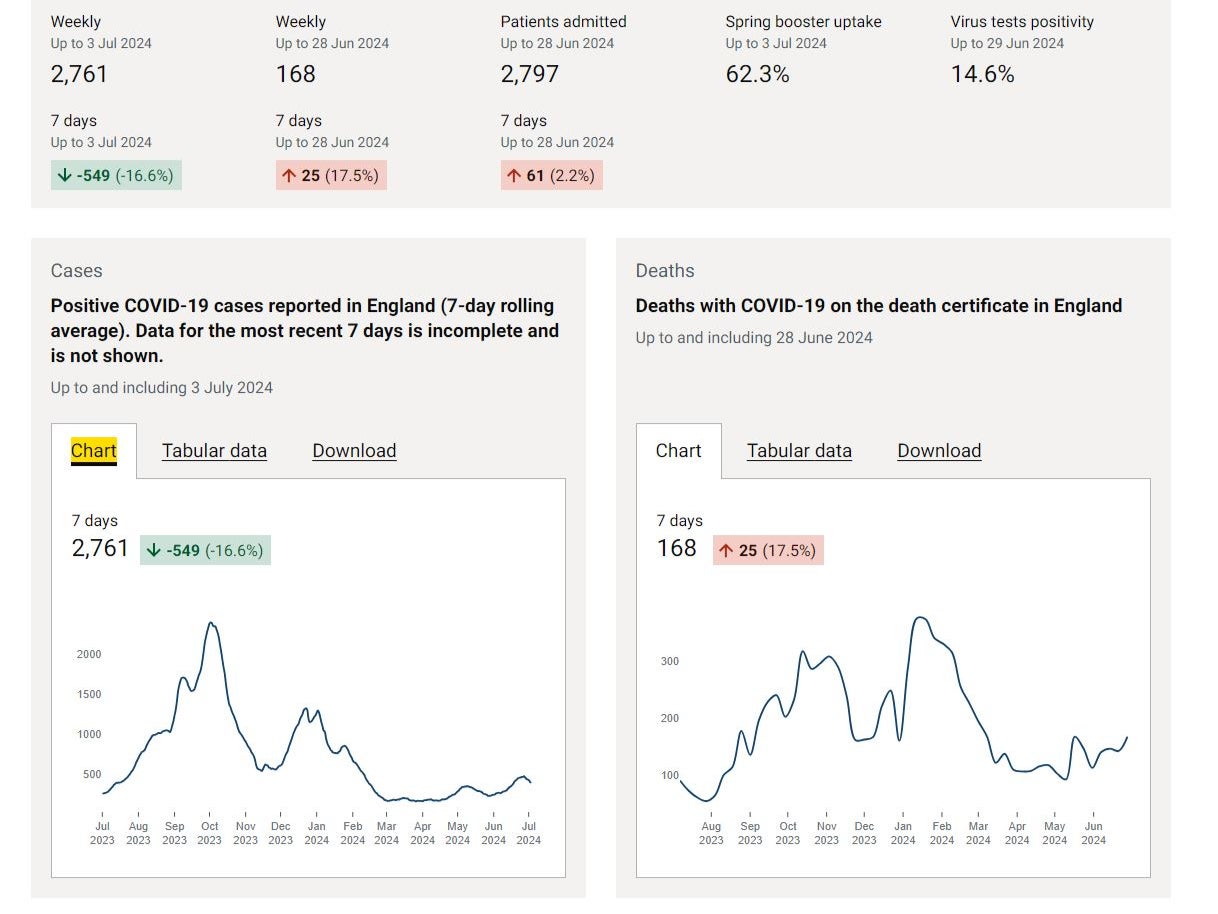Open the Download tab in the Cases card

click(354, 451)
